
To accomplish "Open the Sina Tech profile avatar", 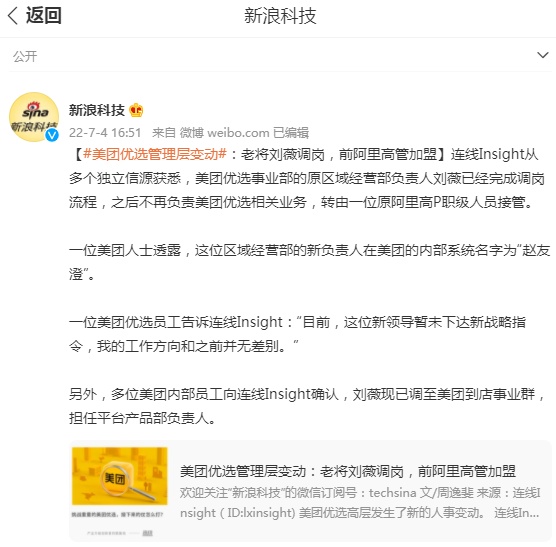I will coord(34,117).
